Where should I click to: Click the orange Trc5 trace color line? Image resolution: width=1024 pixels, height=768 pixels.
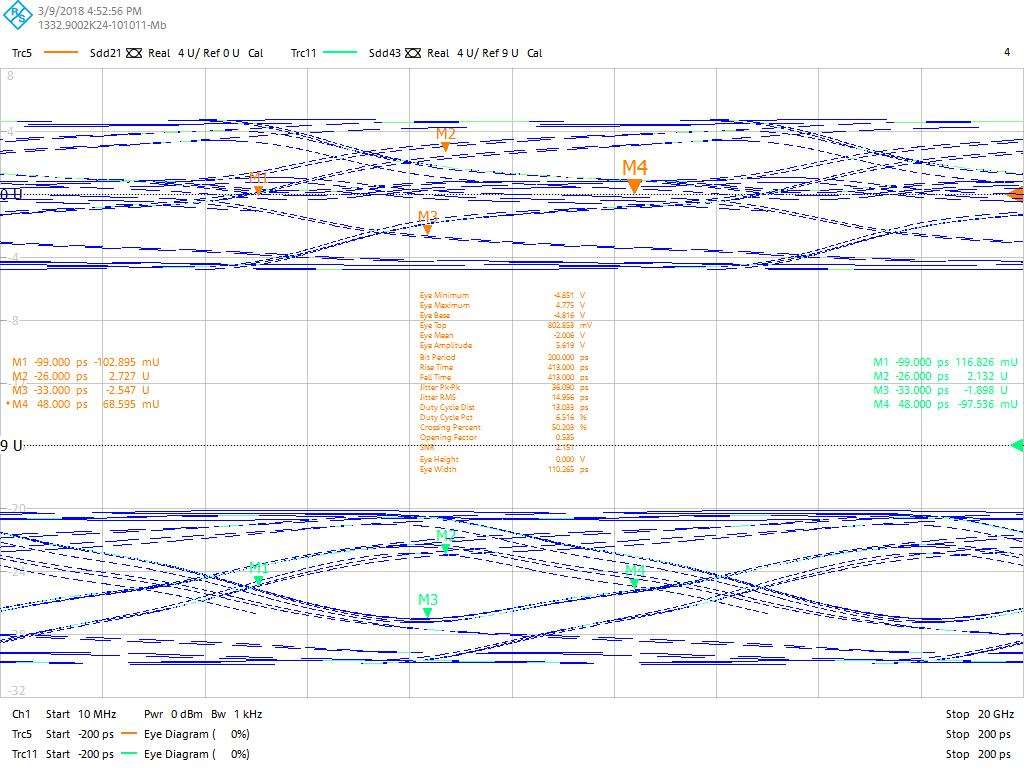coord(60,53)
